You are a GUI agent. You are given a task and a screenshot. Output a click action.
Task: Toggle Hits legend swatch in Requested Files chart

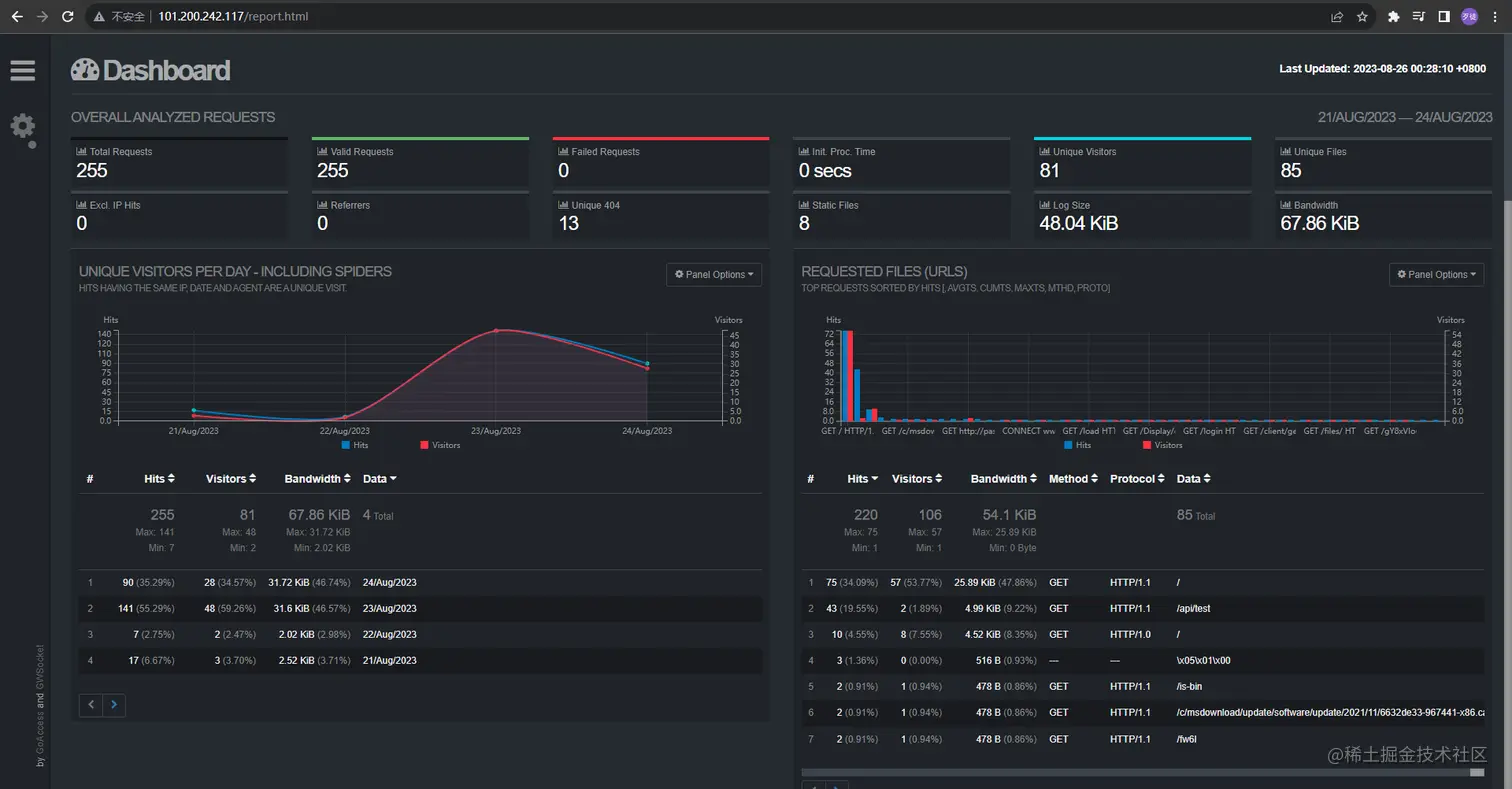1069,445
